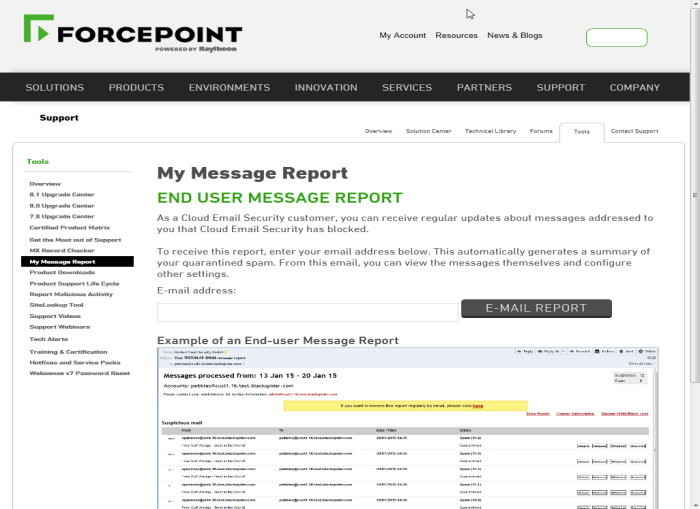
Task: Open PARTNERS menu
Action: [484, 88]
